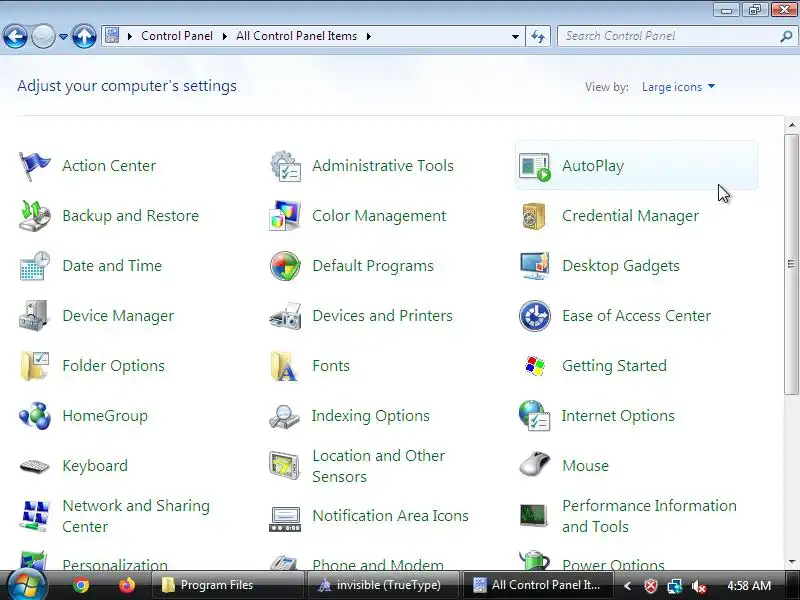
Task: Open the Getting Started icon
Action: [x=535, y=366]
